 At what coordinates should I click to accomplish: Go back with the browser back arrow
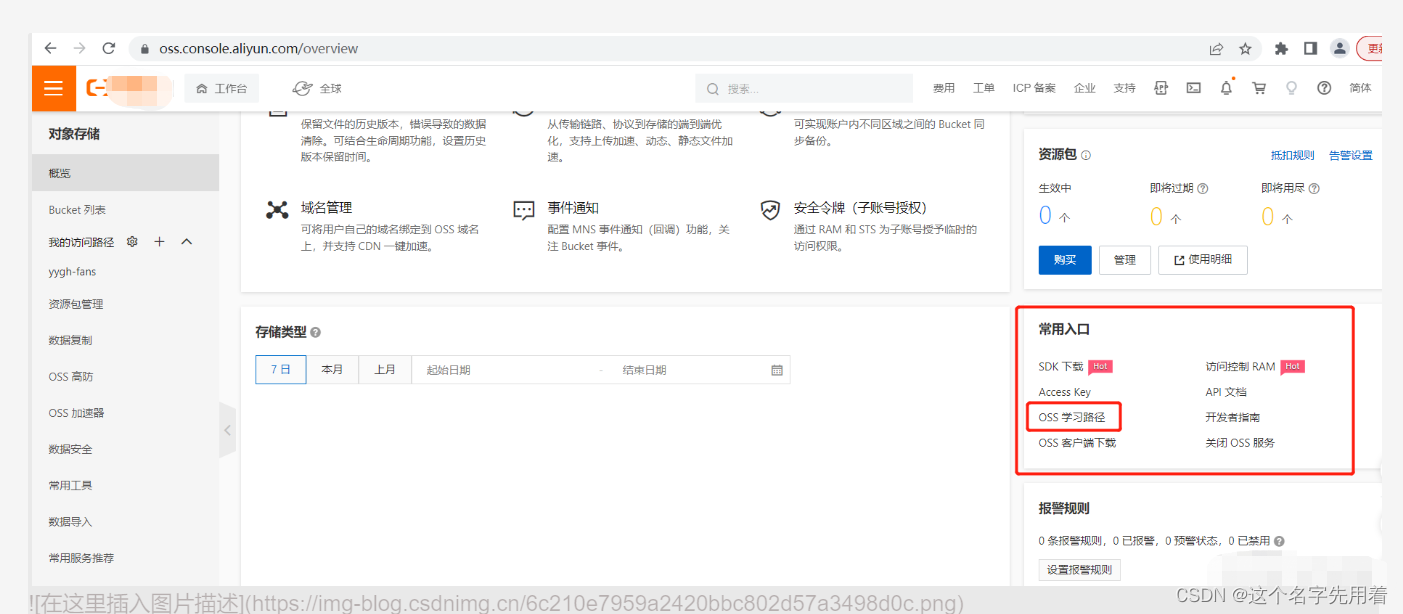pos(50,48)
